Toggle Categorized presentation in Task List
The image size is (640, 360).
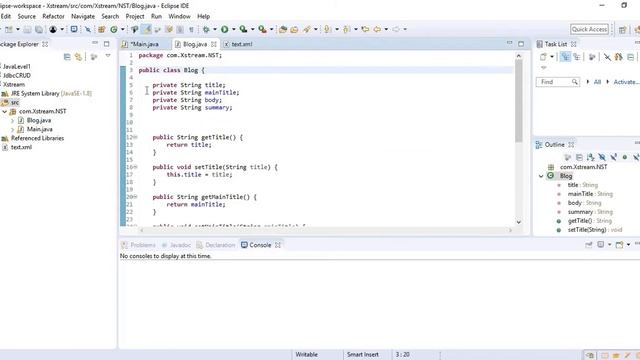[x=565, y=57]
